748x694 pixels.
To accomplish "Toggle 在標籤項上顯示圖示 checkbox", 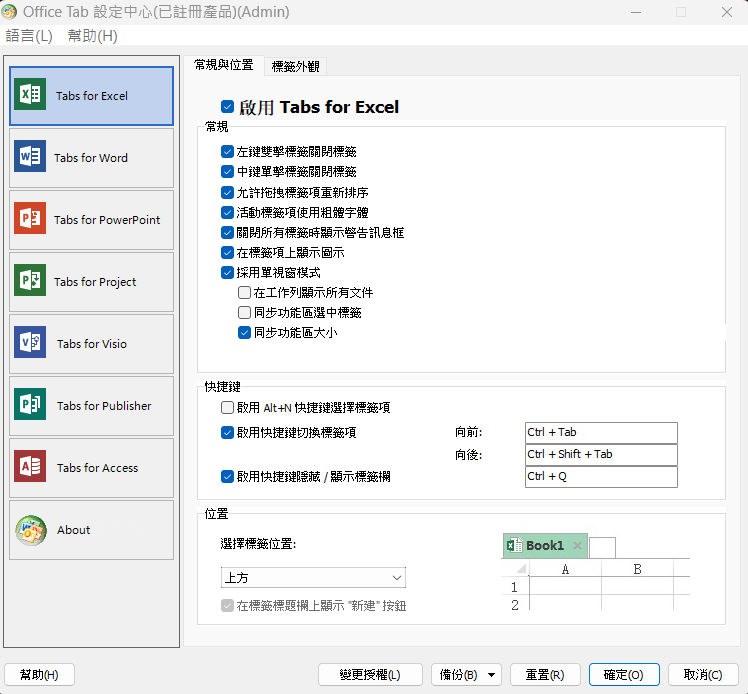I will coord(227,252).
